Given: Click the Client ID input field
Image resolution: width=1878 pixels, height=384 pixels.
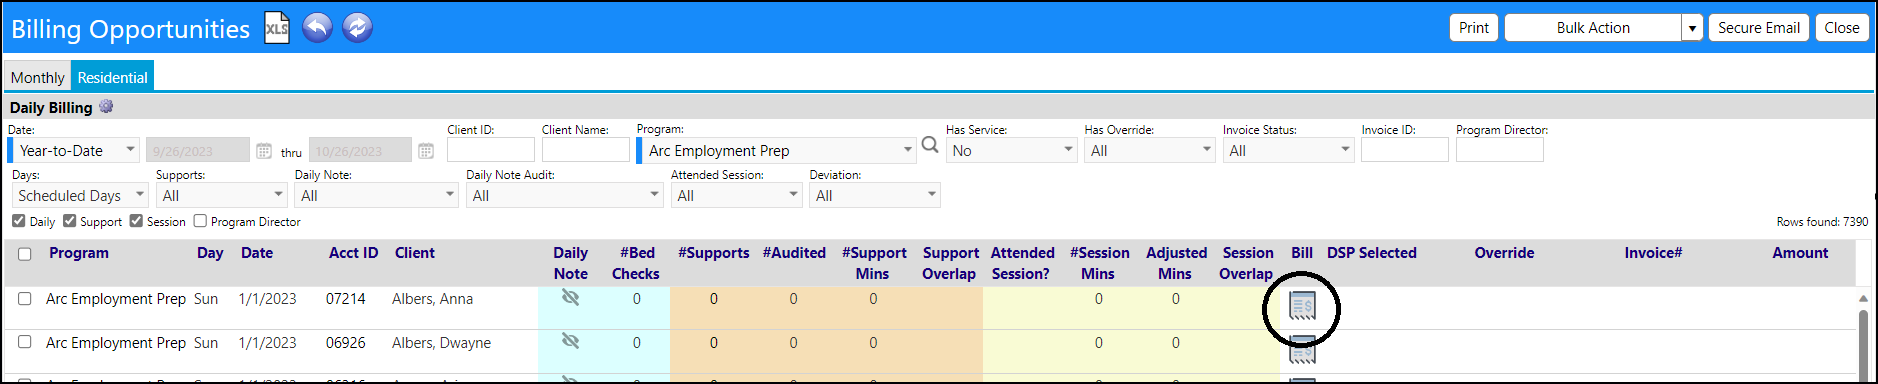Looking at the screenshot, I should pos(491,150).
